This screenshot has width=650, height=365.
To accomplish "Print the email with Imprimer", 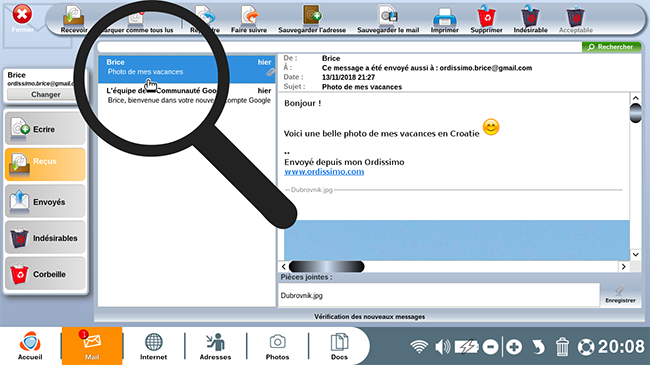I will 444,19.
